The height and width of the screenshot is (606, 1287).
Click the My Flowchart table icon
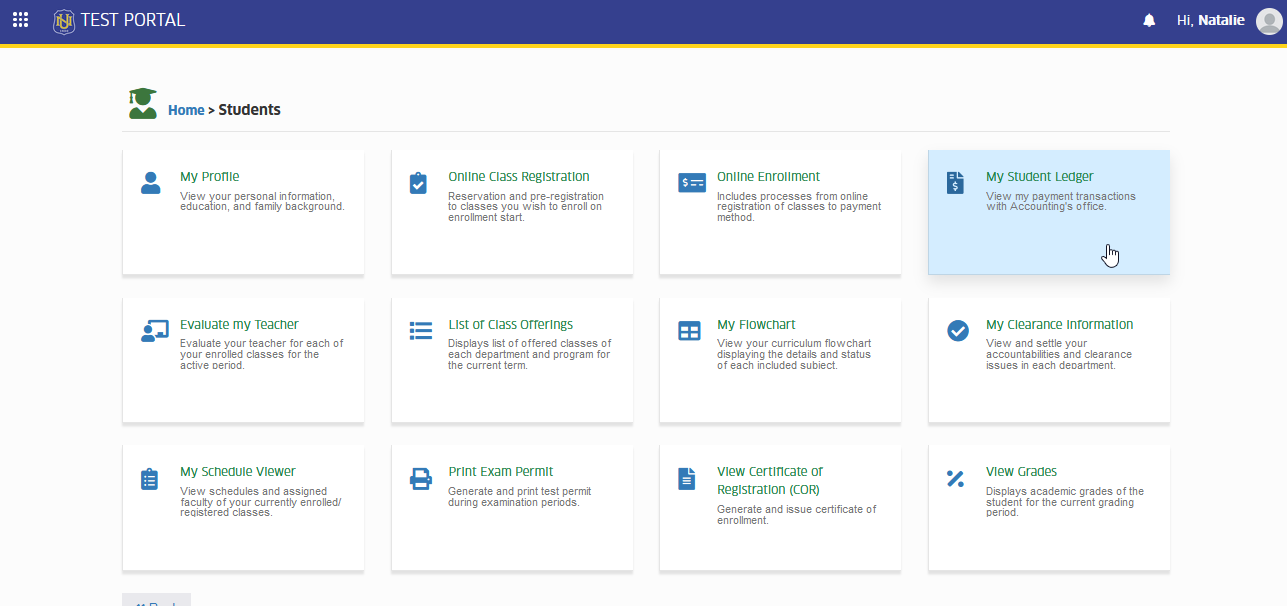coord(690,331)
